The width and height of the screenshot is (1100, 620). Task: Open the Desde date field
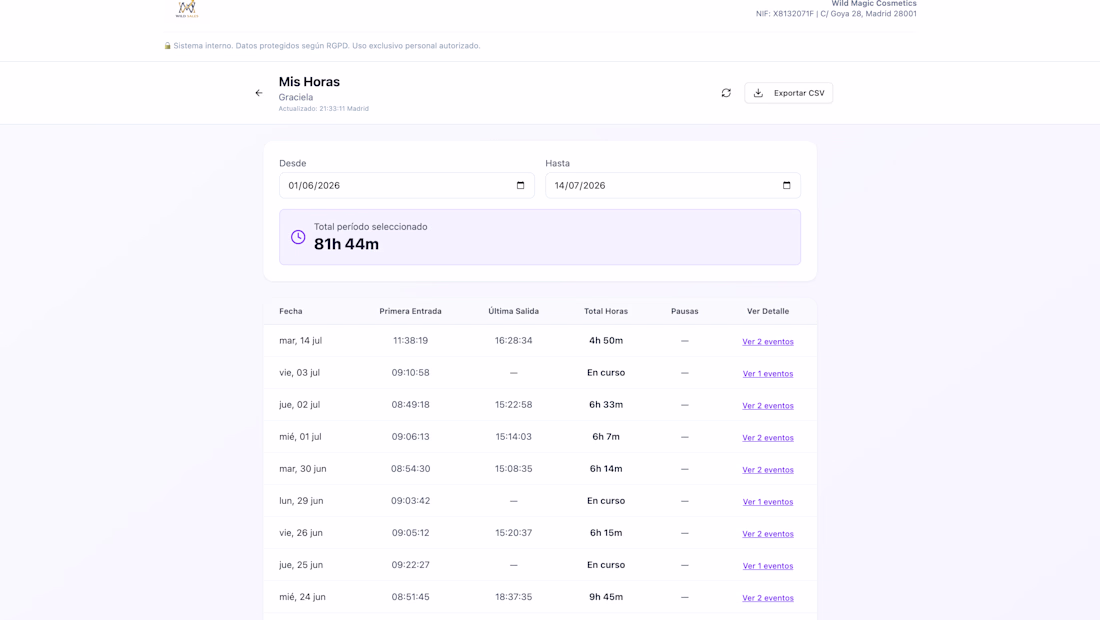point(406,185)
